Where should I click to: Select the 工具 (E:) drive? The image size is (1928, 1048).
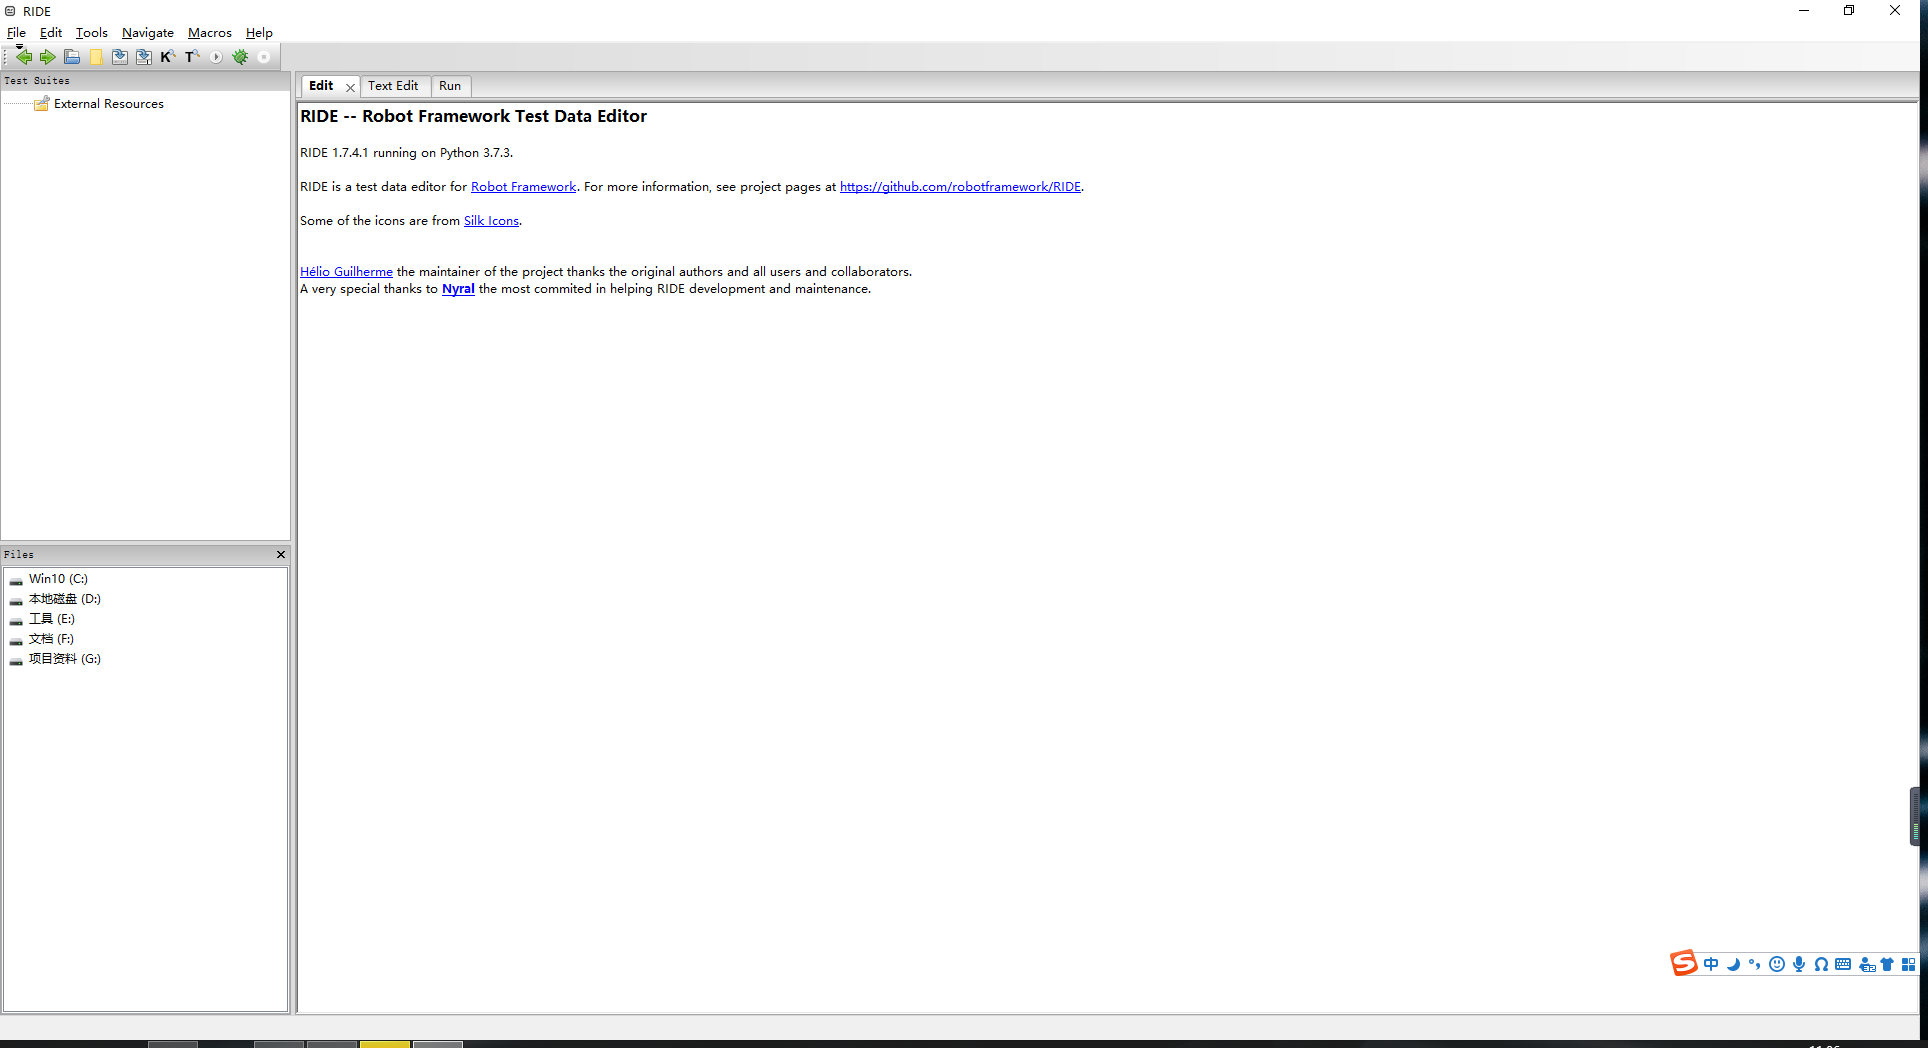click(x=52, y=619)
